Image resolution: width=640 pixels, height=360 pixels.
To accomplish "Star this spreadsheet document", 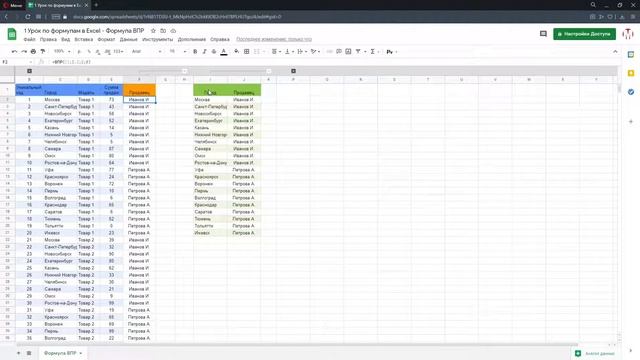I will 153,31.
